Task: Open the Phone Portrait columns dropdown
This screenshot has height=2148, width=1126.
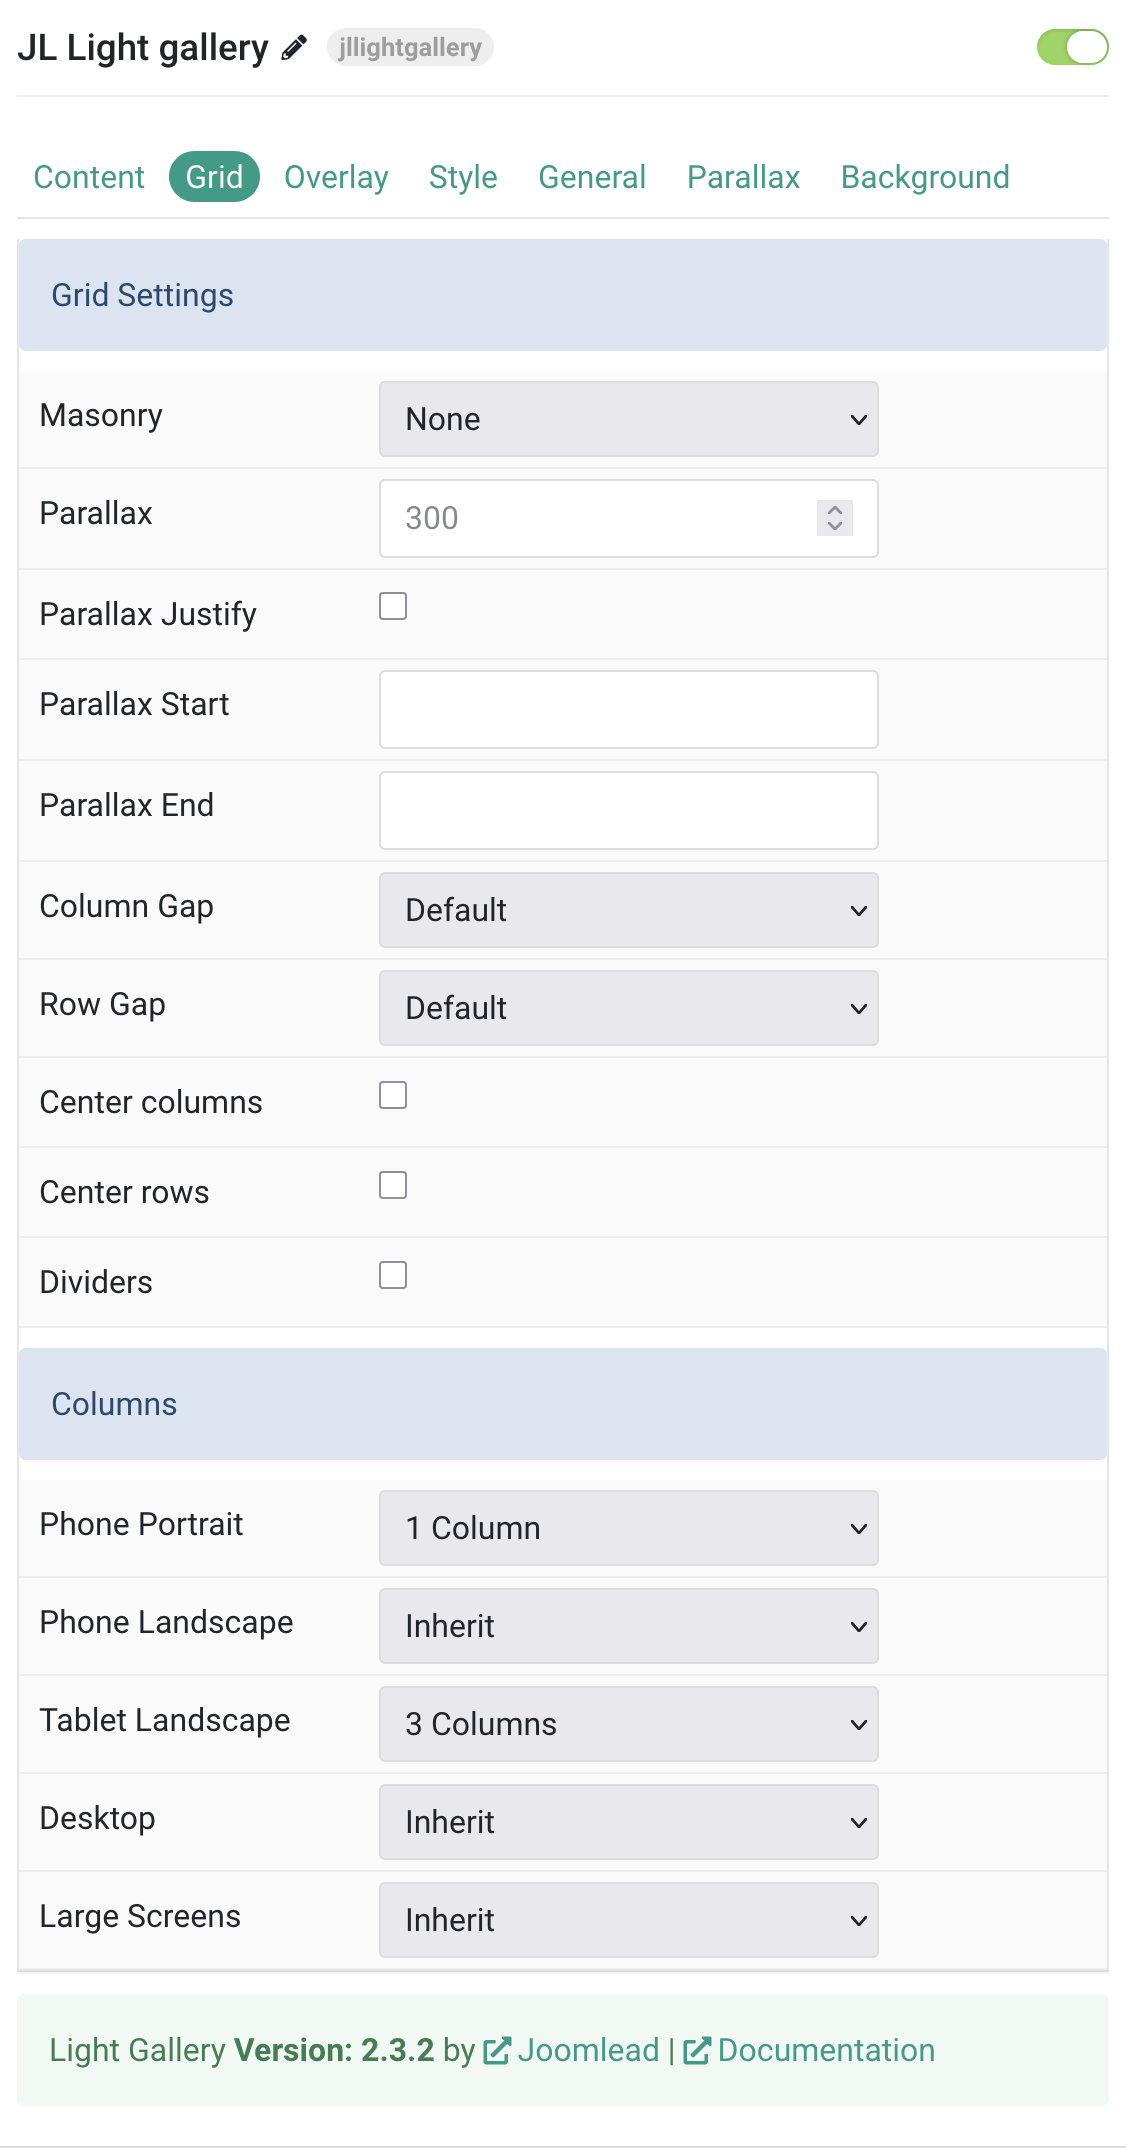Action: (628, 1528)
